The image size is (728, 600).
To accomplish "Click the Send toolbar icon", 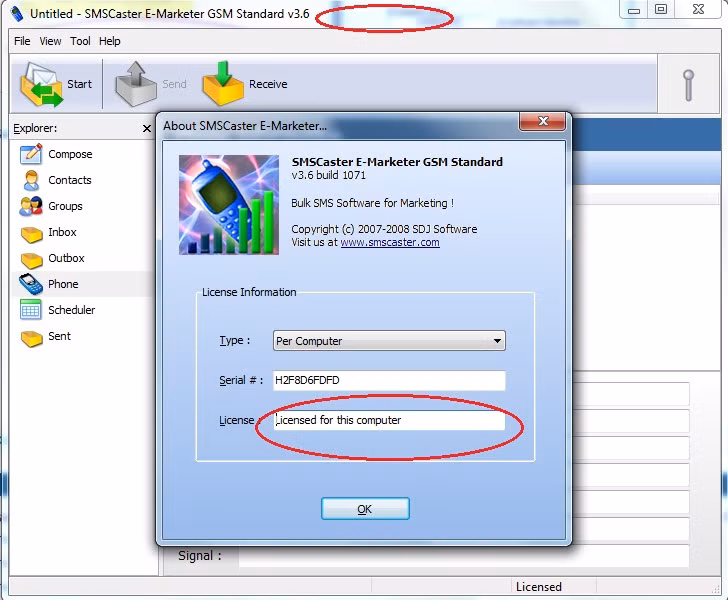I will tap(136, 85).
